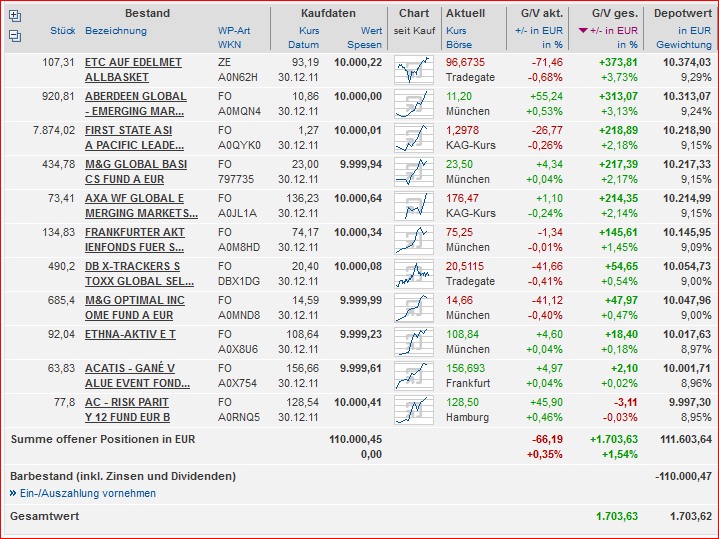The width and height of the screenshot is (719, 539).
Task: Click Ein-/Auszahlung vornehmen link
Action: pyautogui.click(x=88, y=493)
